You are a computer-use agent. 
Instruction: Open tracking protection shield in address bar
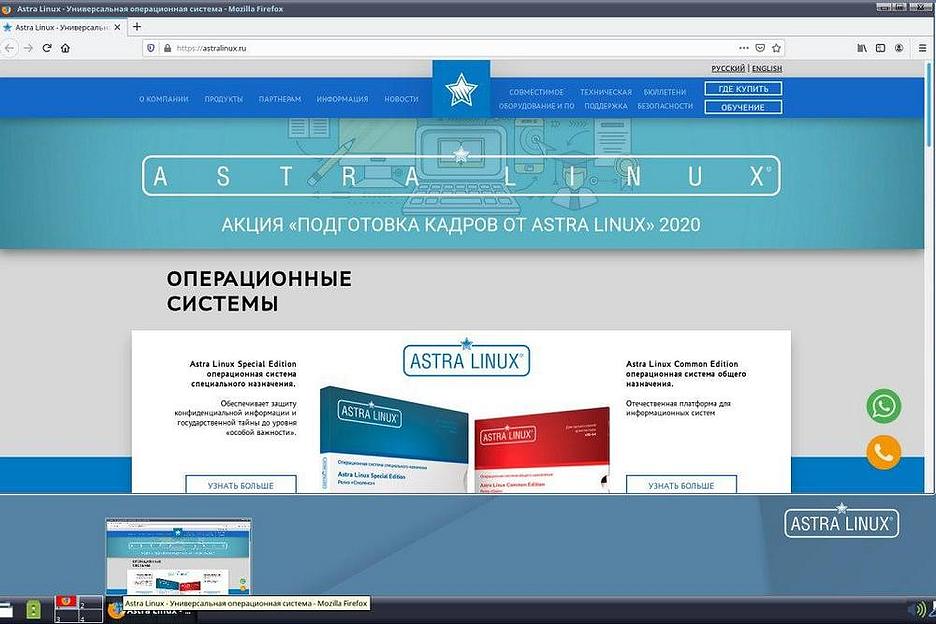[151, 48]
